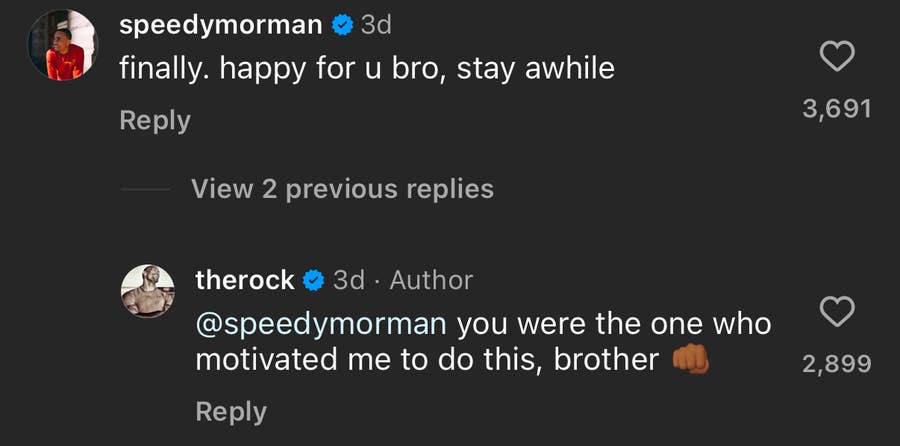Reply to speedymorman's comment
Image resolution: width=900 pixels, height=446 pixels.
(x=154, y=120)
